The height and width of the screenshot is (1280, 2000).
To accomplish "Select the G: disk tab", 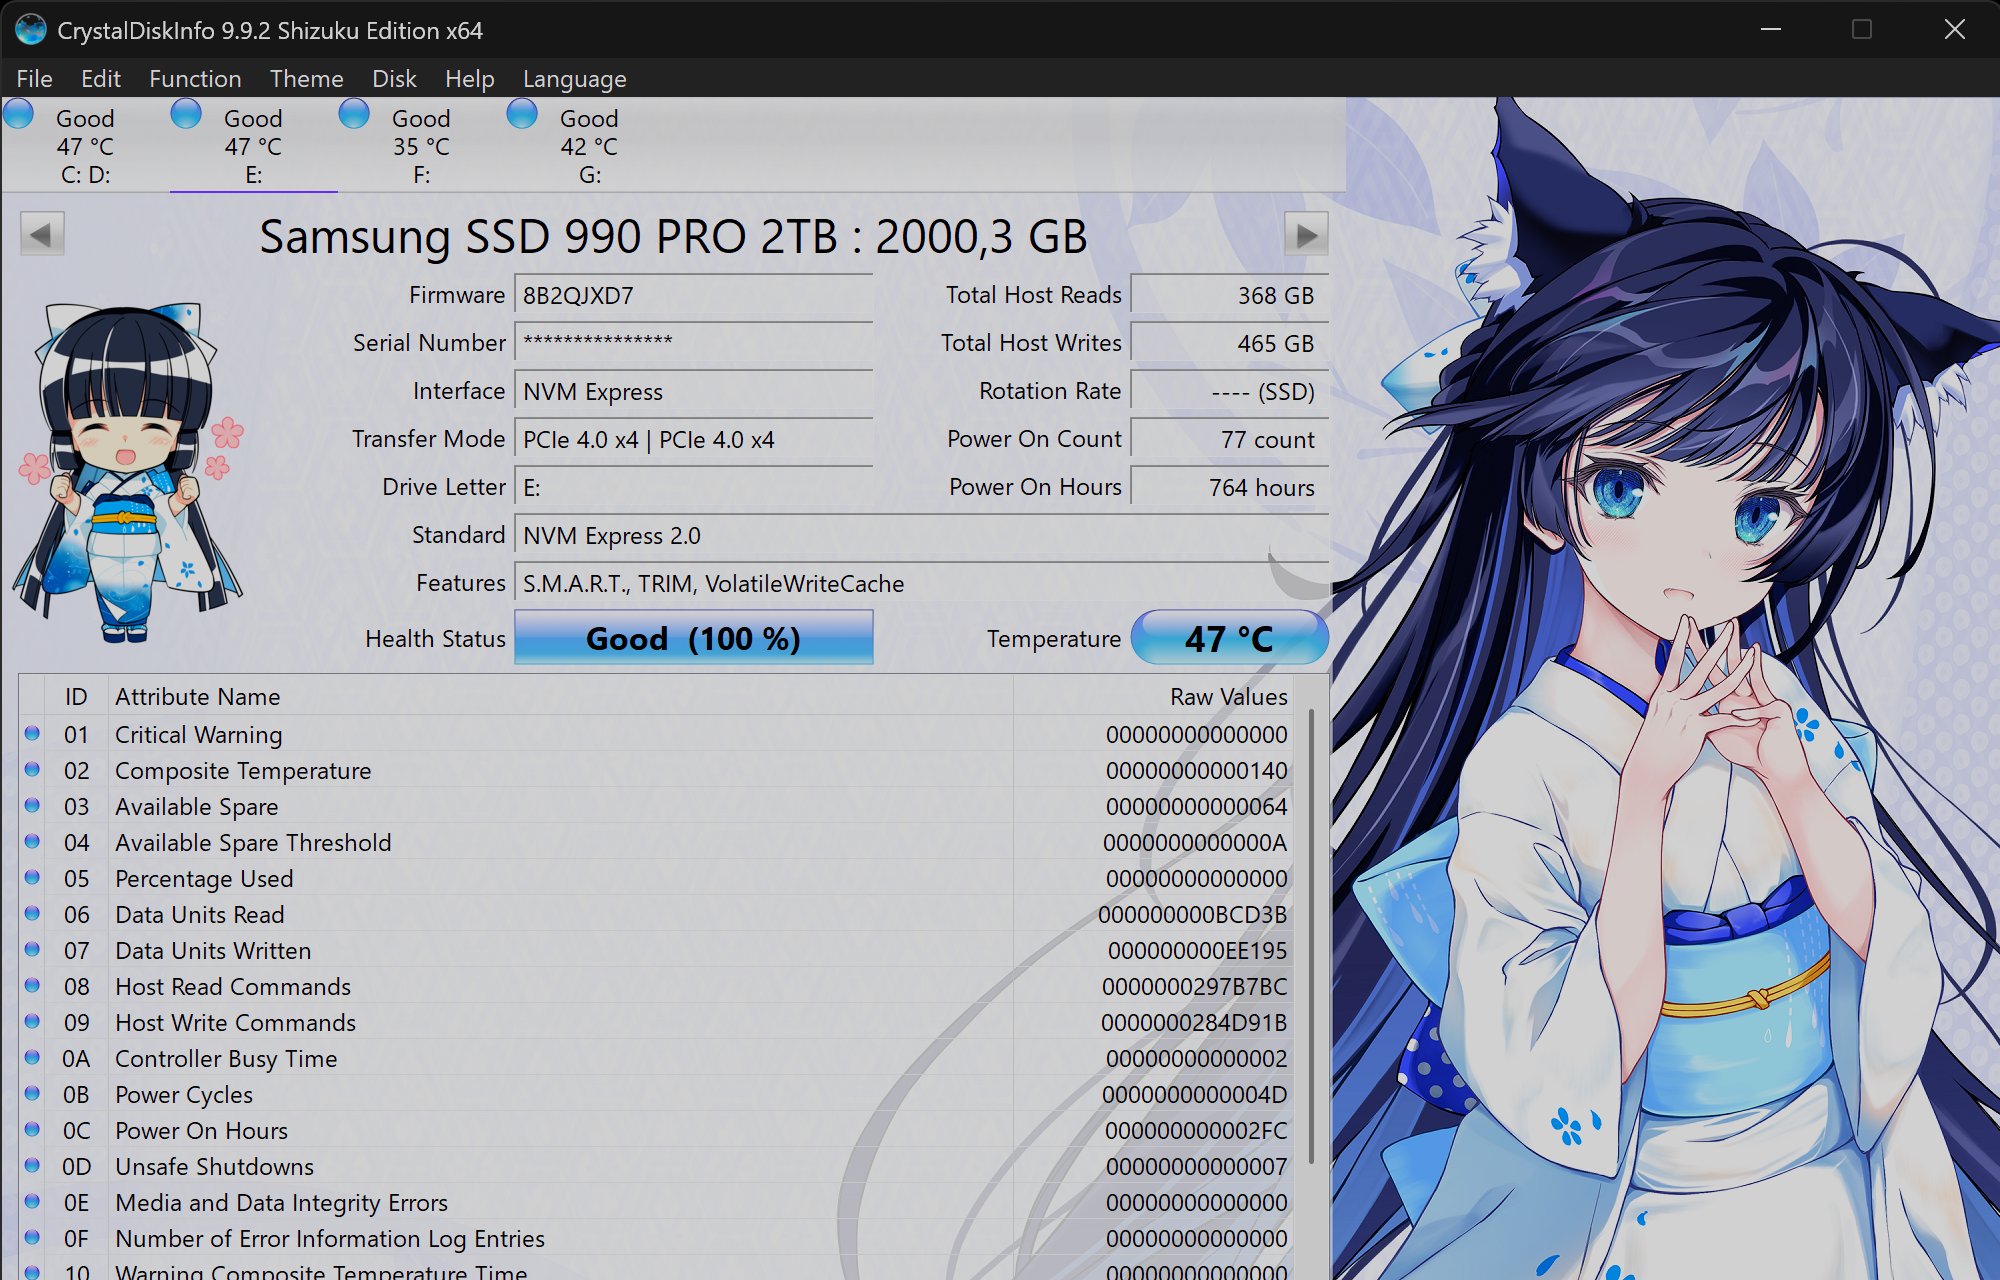I will (x=589, y=146).
